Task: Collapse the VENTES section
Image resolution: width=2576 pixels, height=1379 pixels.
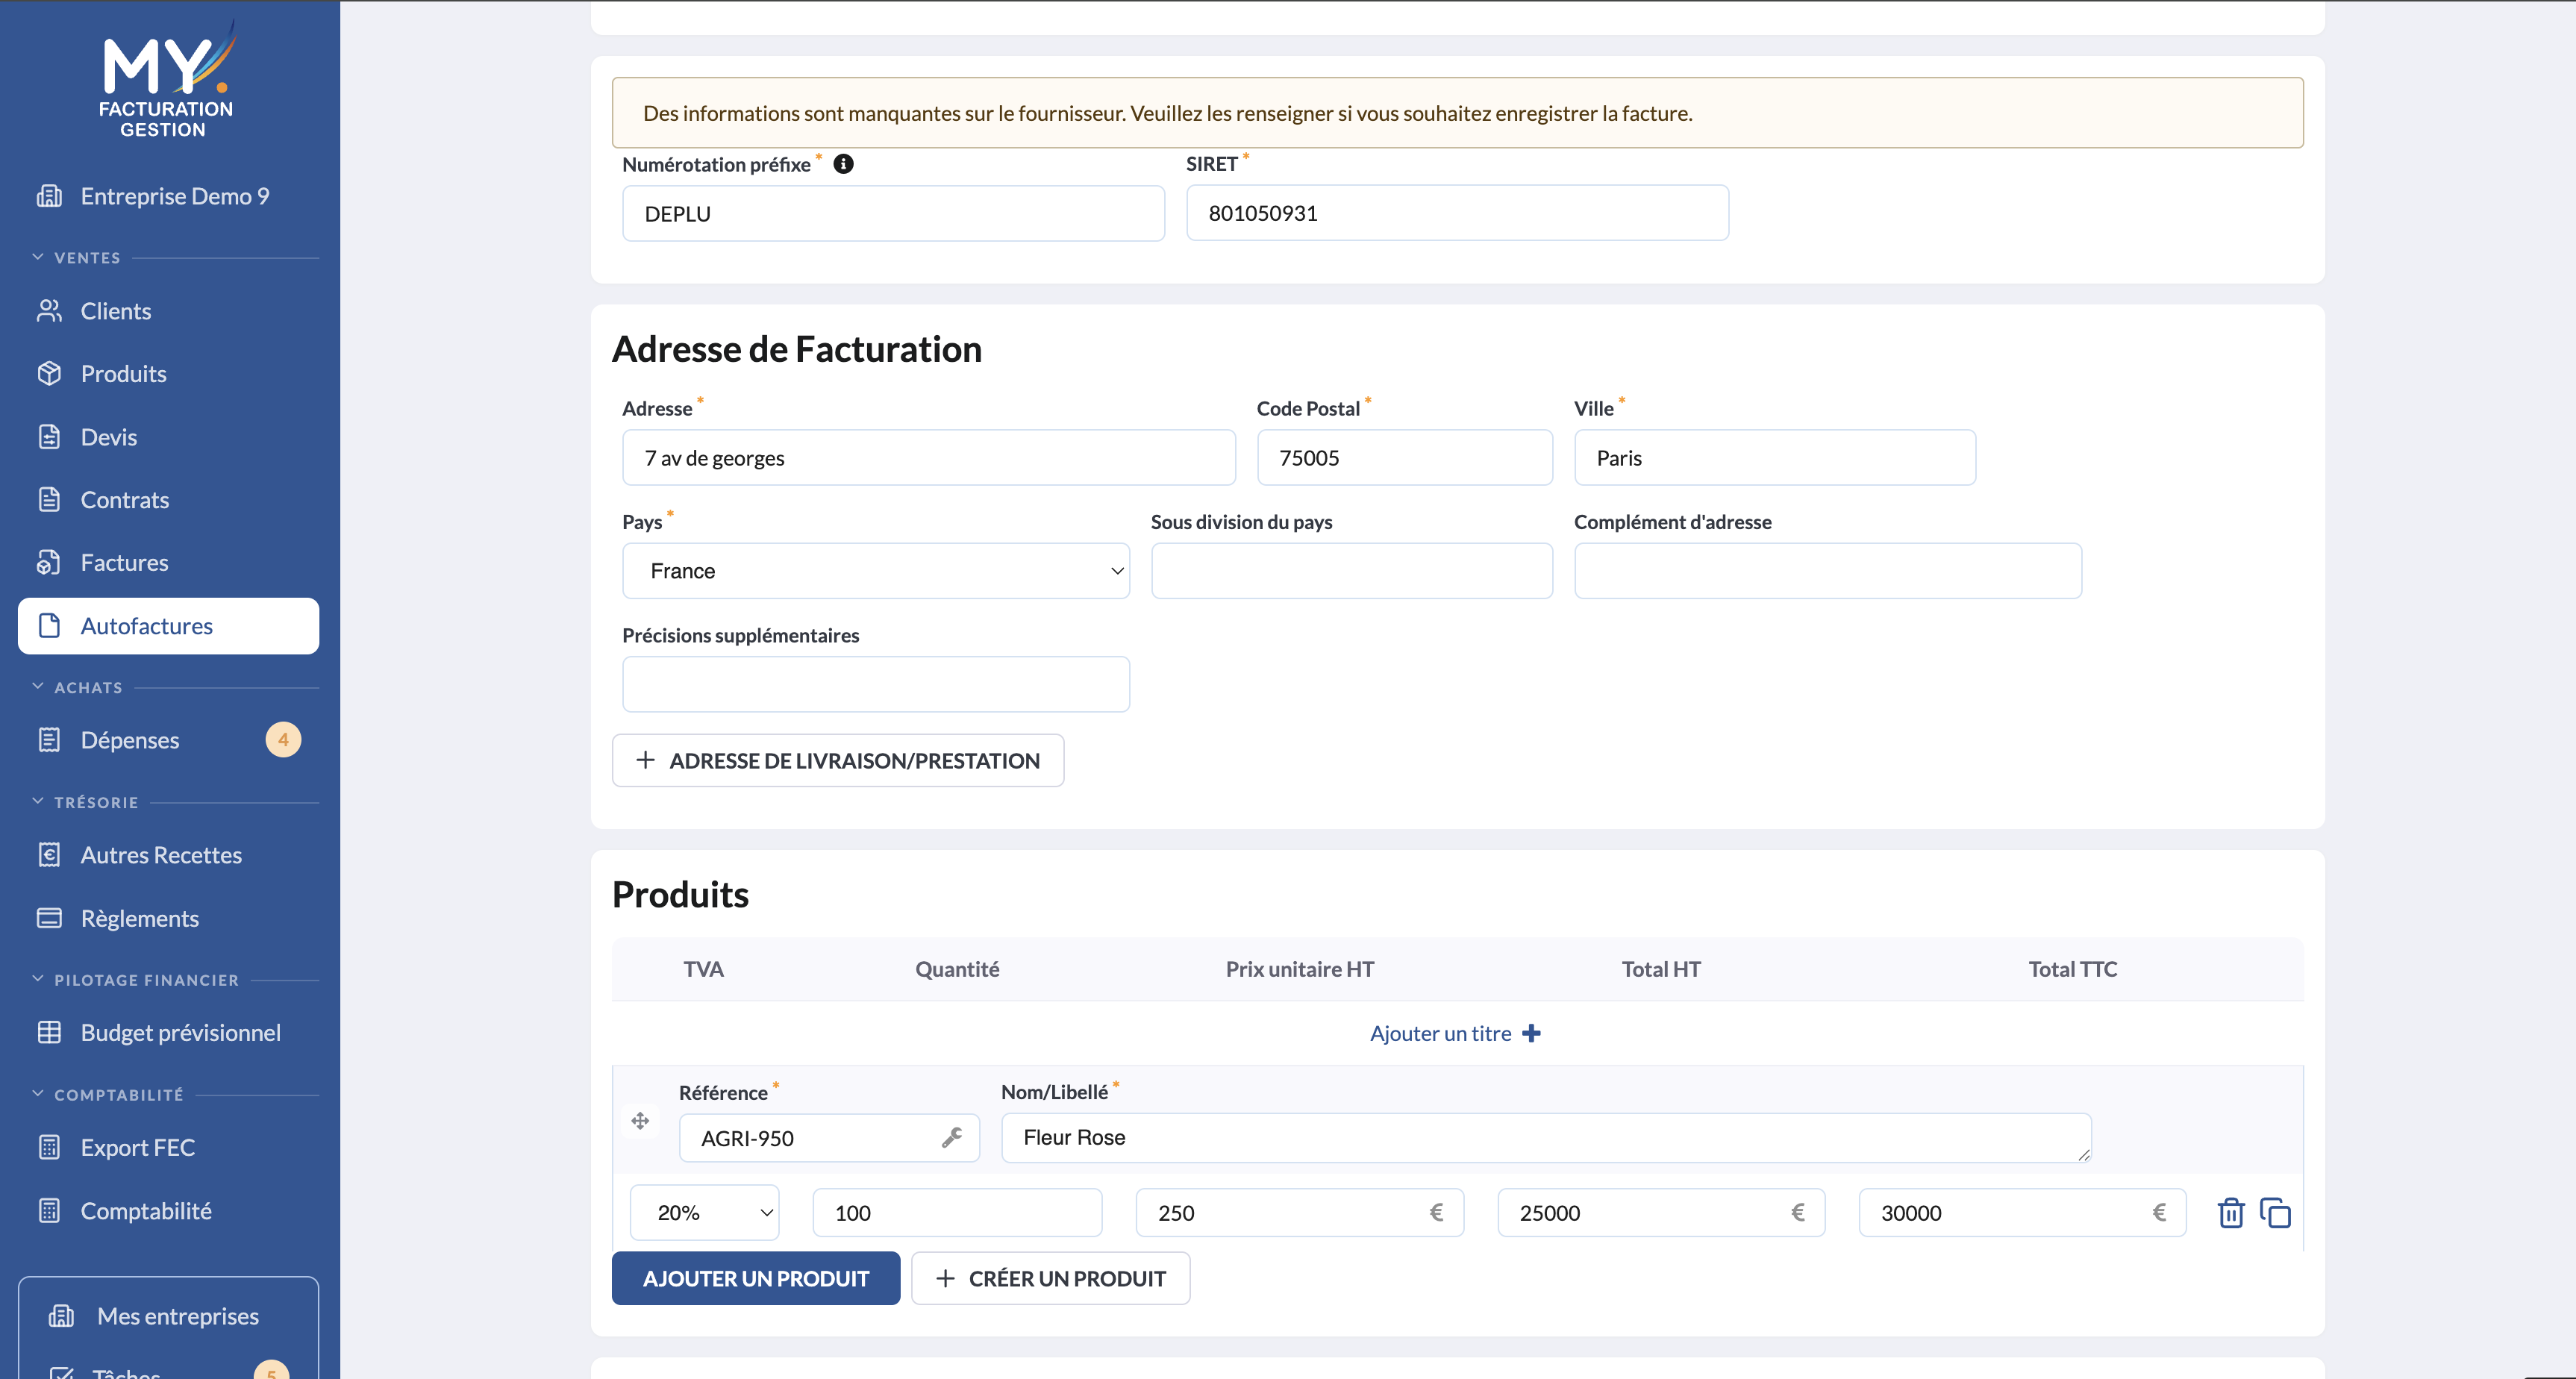Action: pos(38,257)
